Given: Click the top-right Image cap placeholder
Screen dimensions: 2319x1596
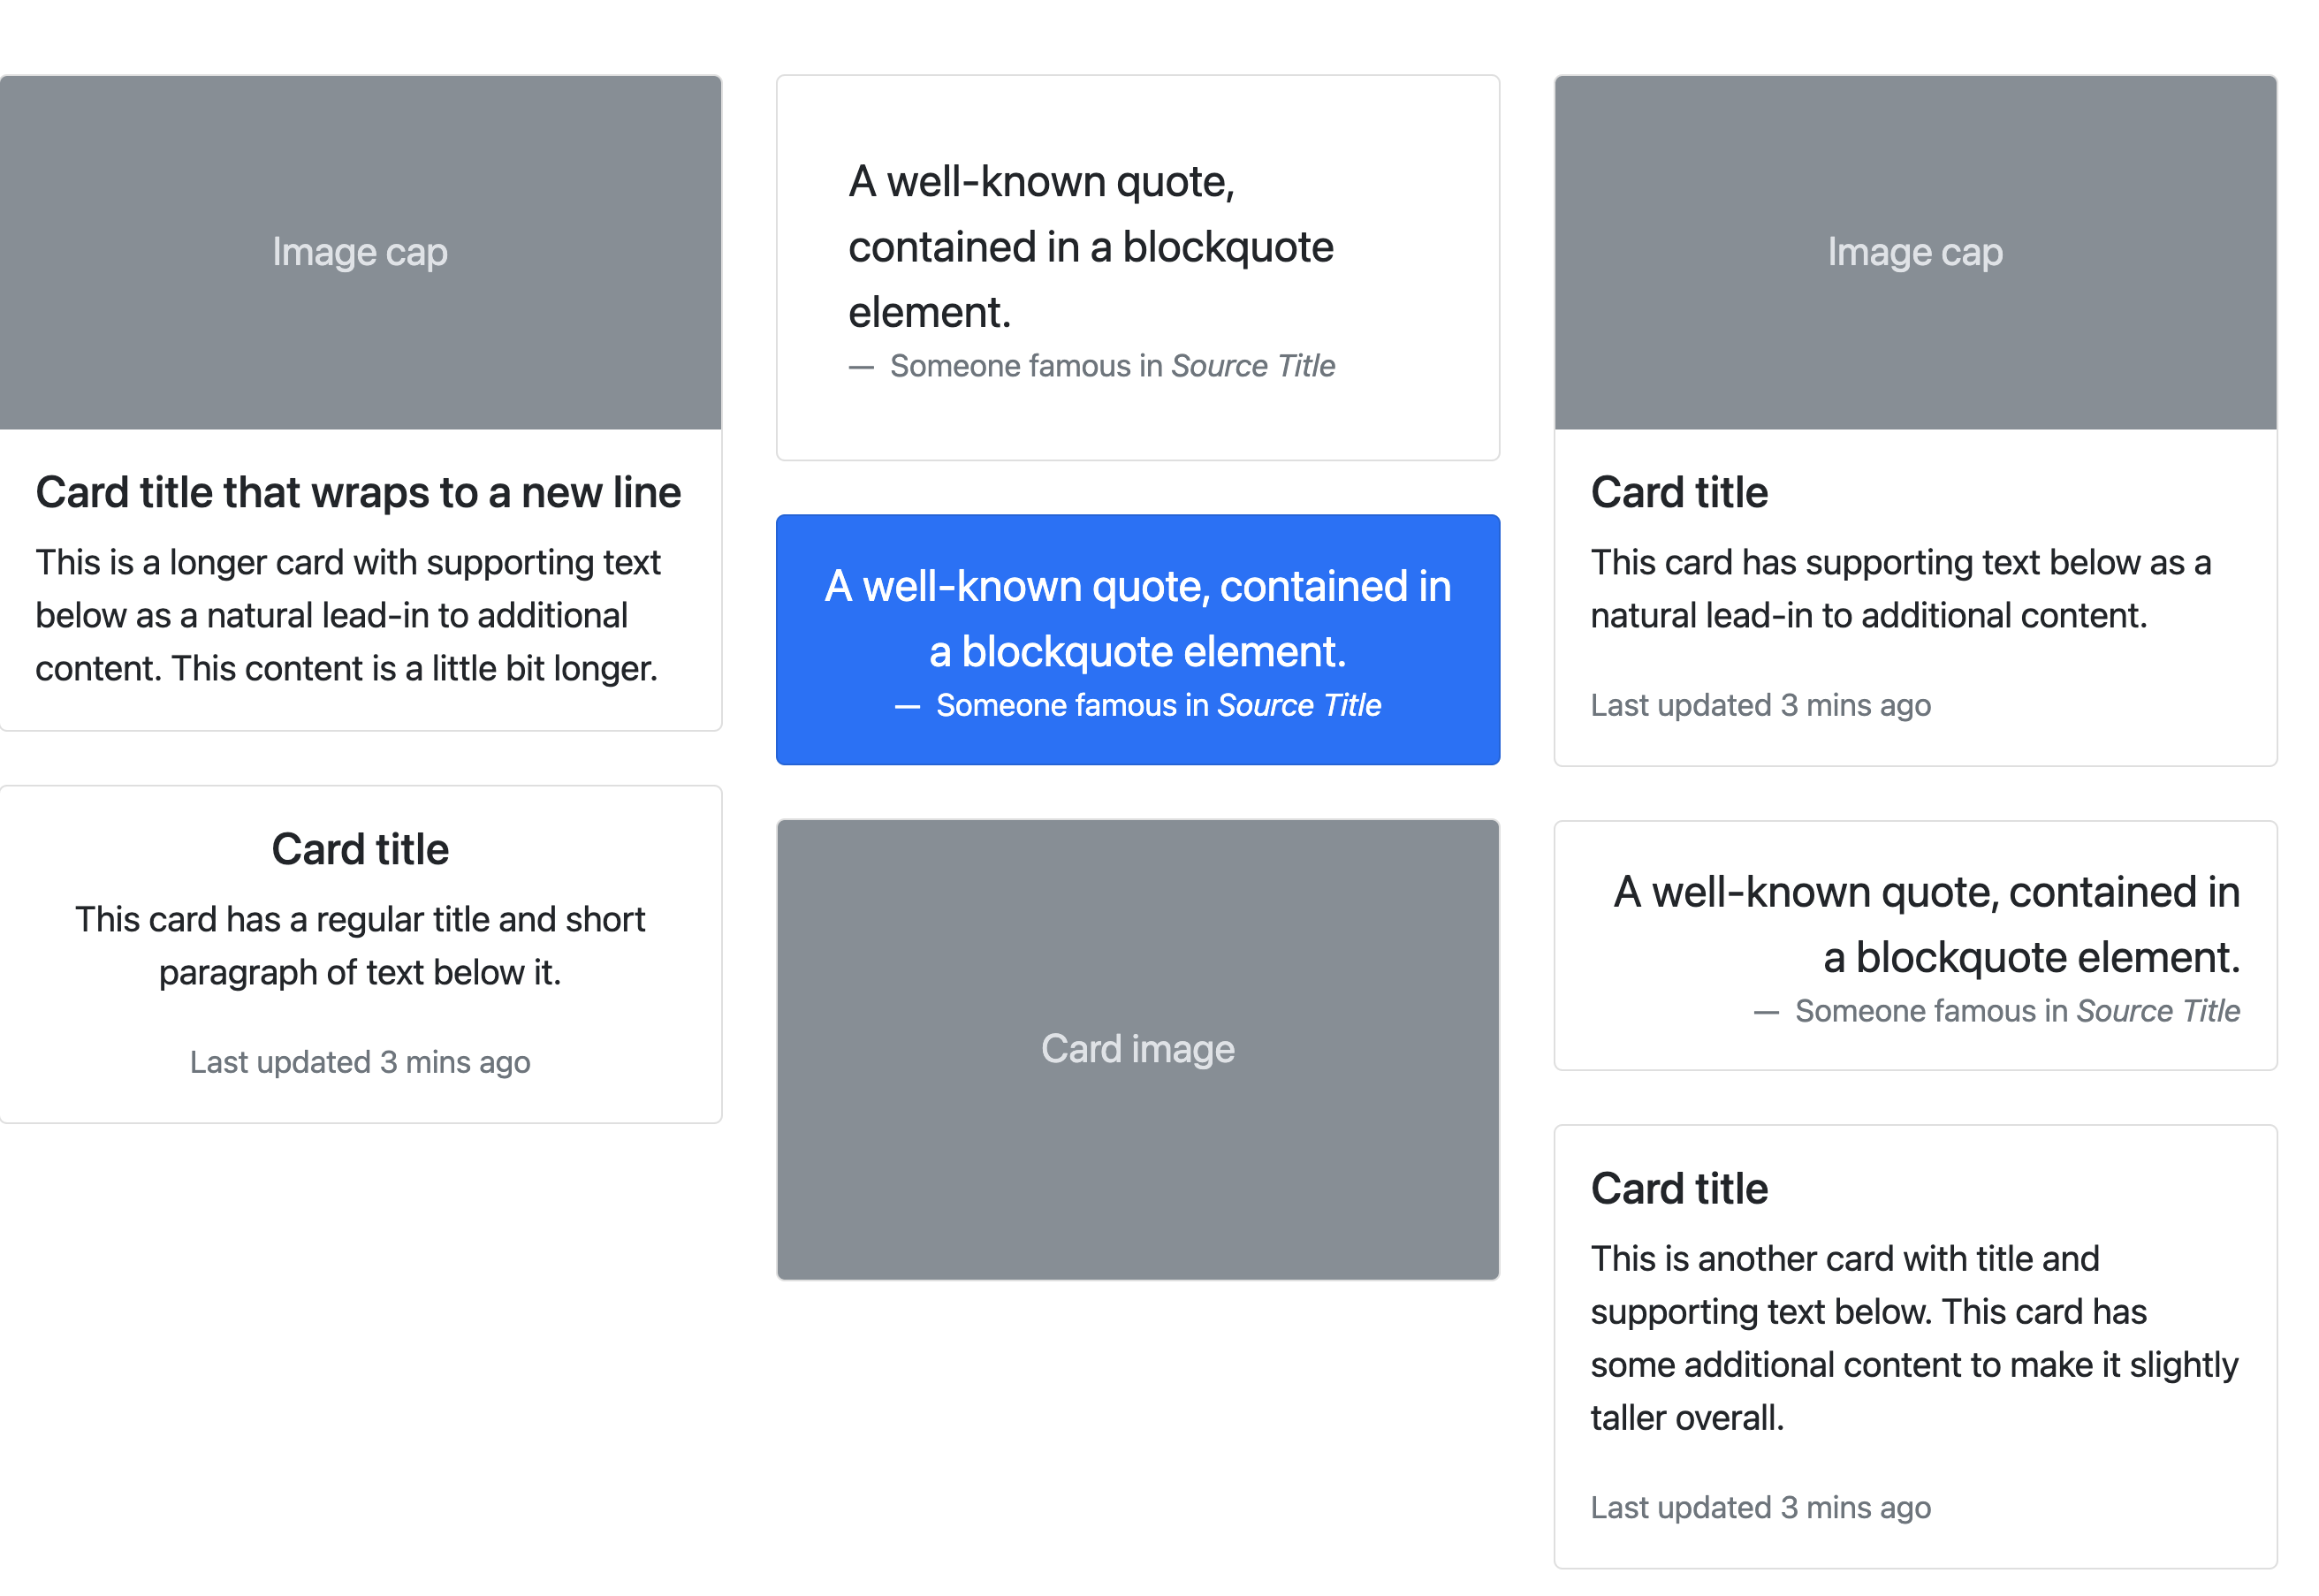Looking at the screenshot, I should click(1915, 251).
